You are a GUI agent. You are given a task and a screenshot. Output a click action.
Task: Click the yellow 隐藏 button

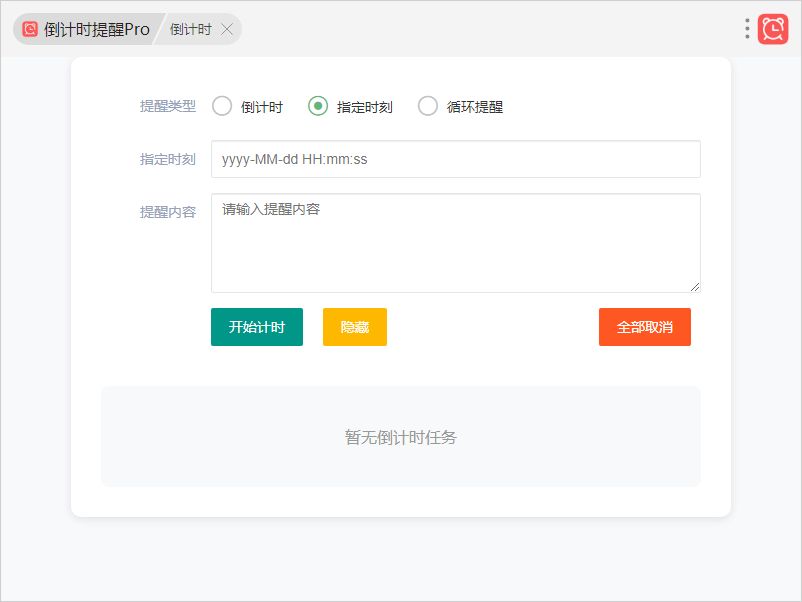355,327
